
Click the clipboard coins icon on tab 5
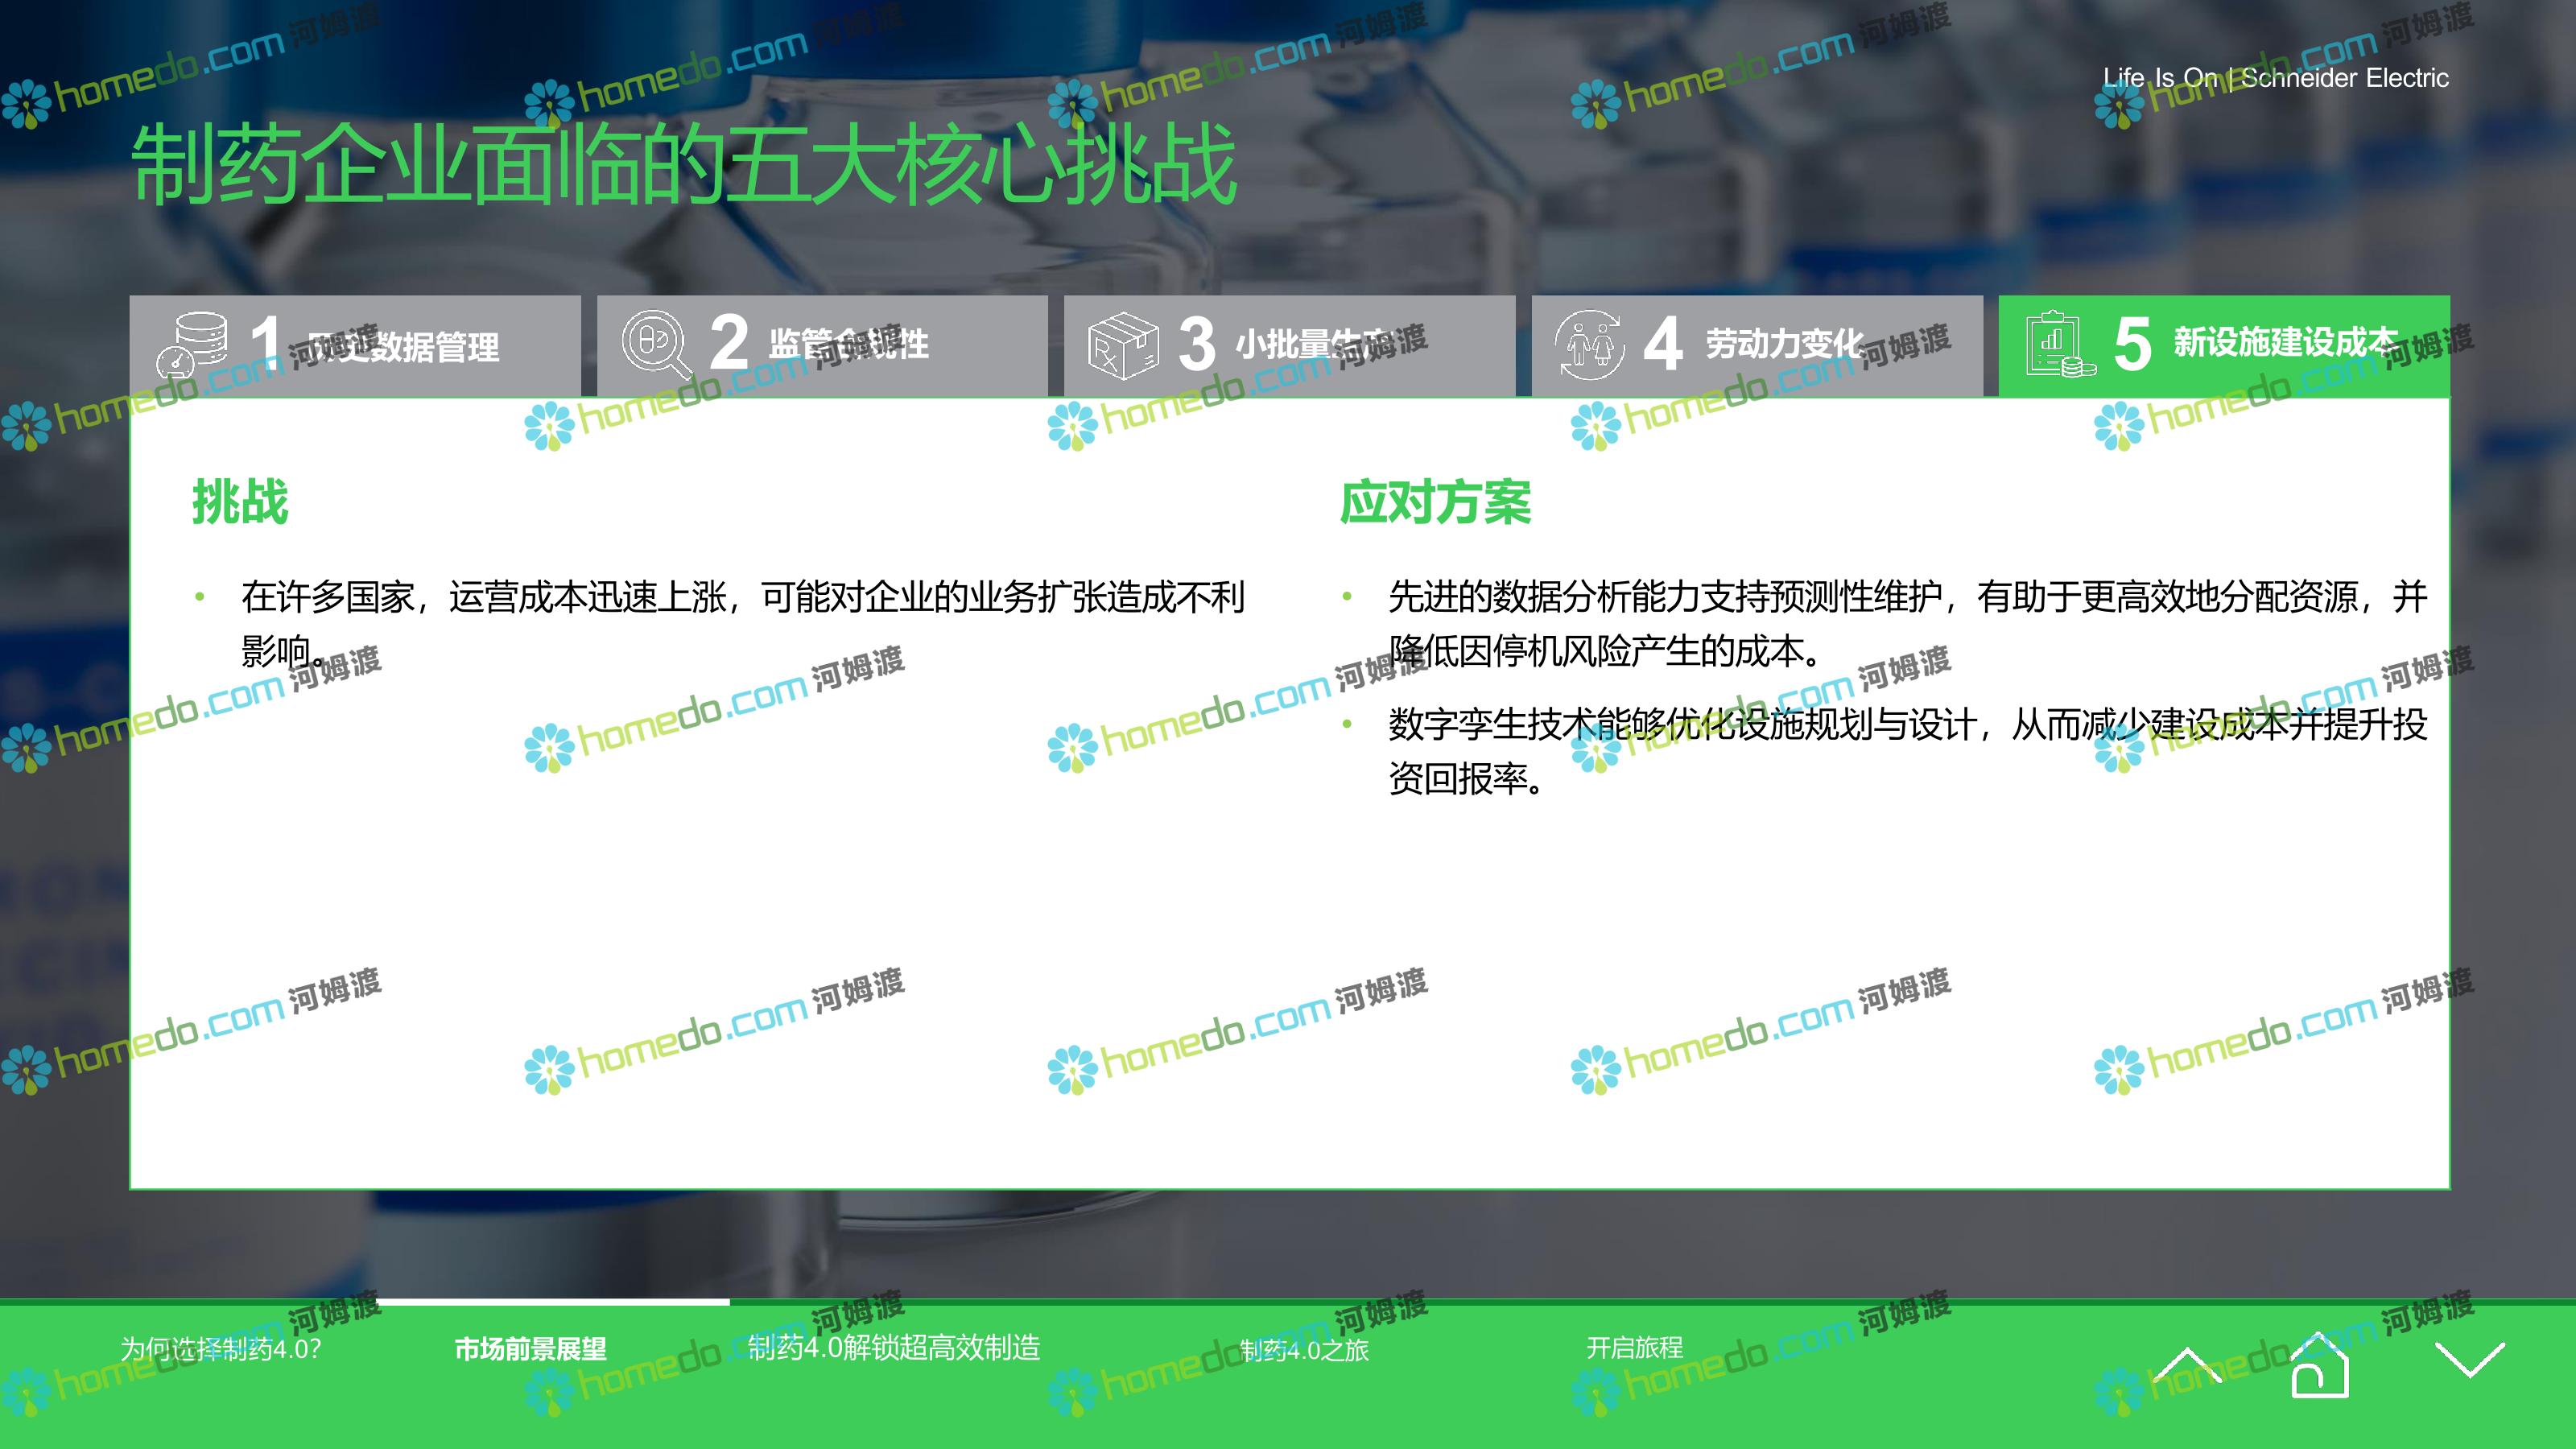tap(2058, 344)
